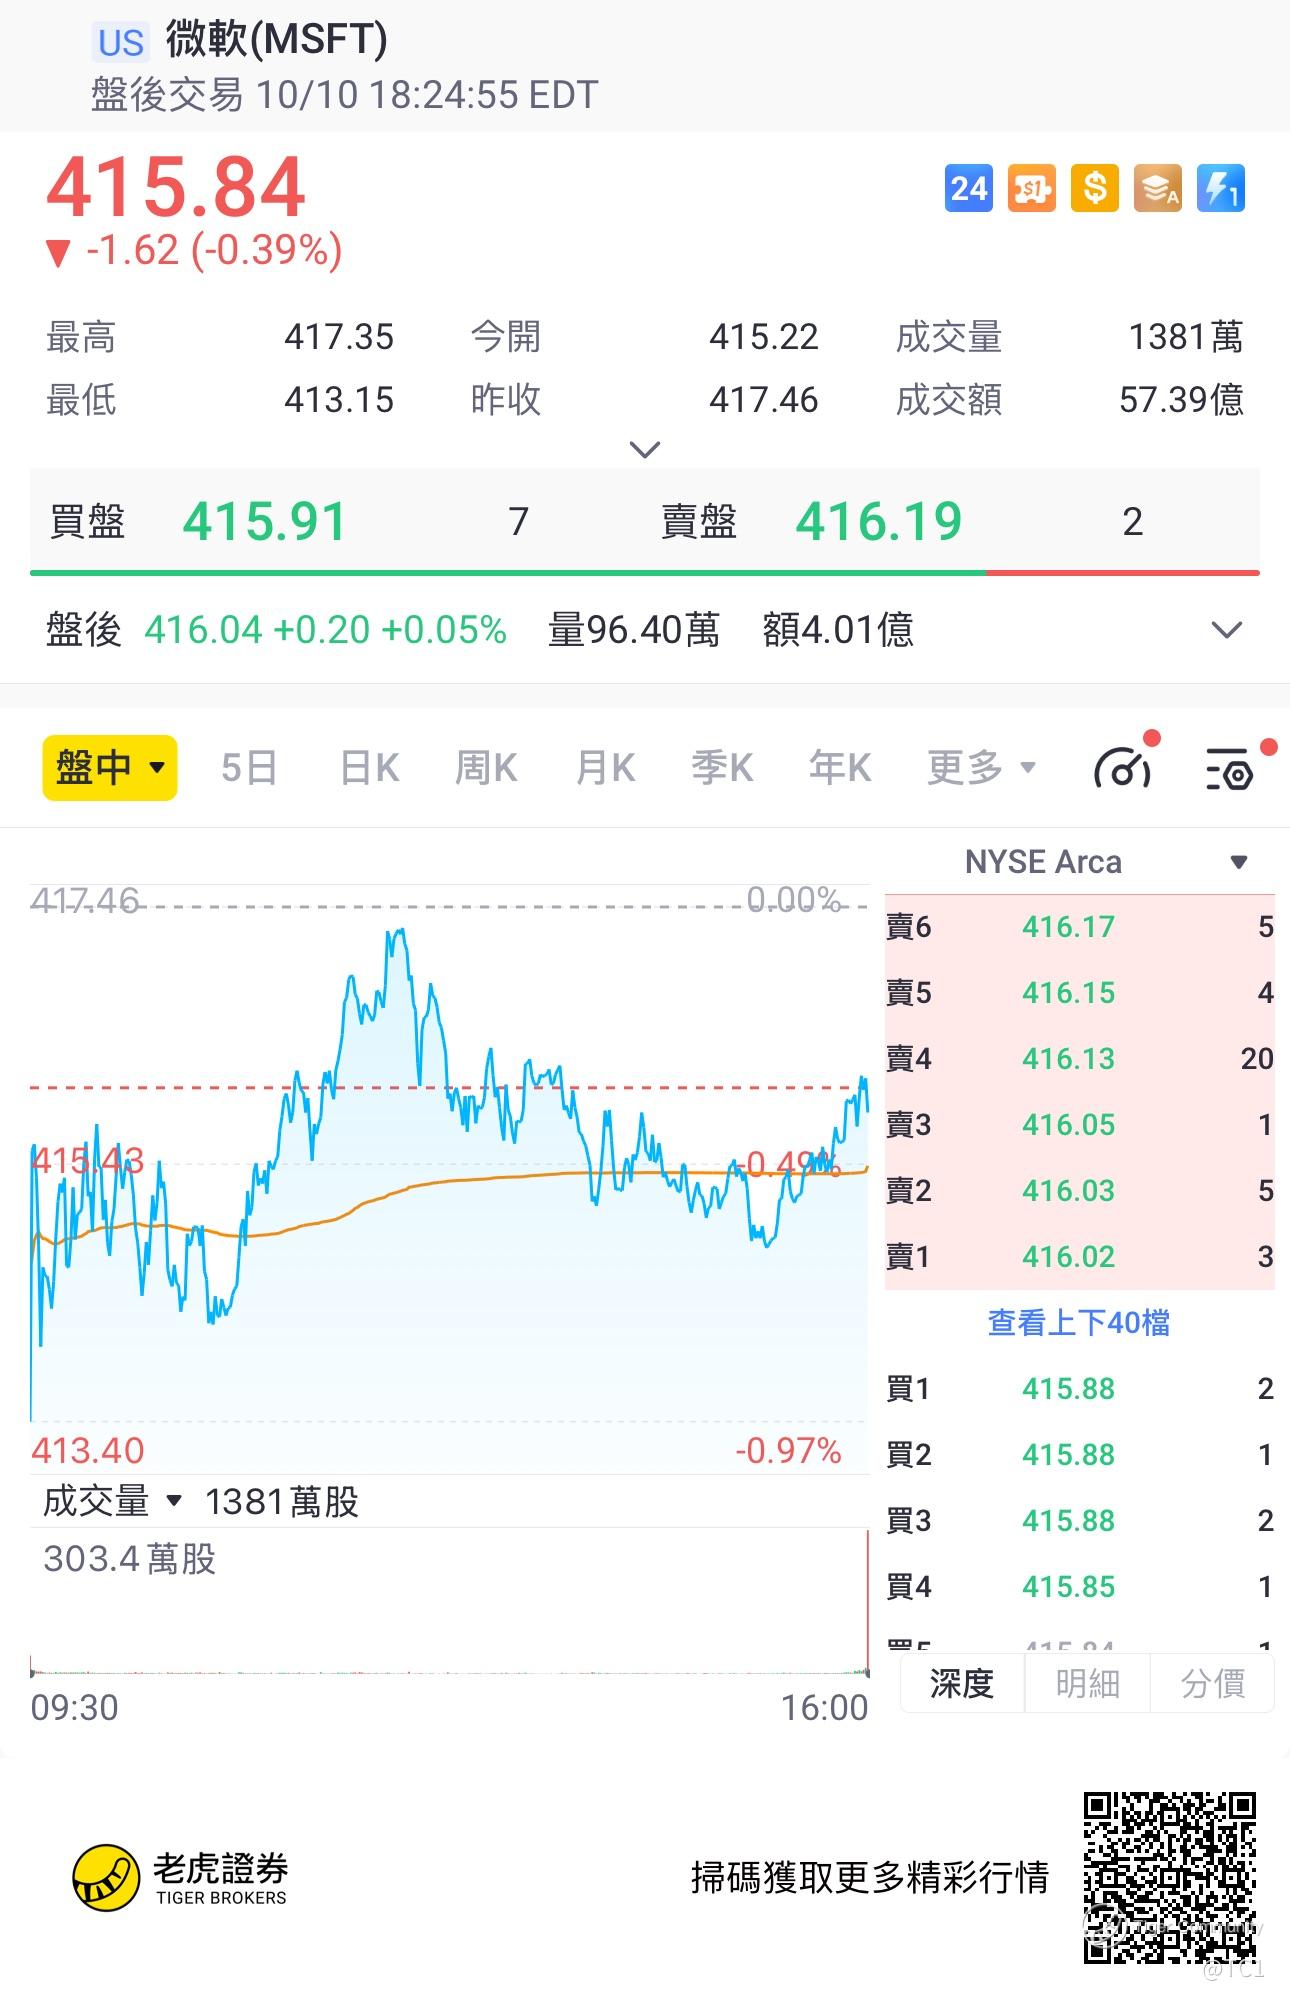Open the 更多 chart options dropdown
Screen dimensions: 1290x1998
pyautogui.click(x=981, y=768)
